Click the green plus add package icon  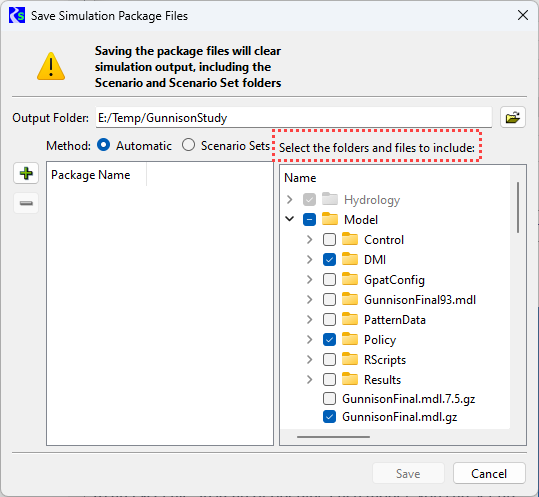(x=26, y=173)
